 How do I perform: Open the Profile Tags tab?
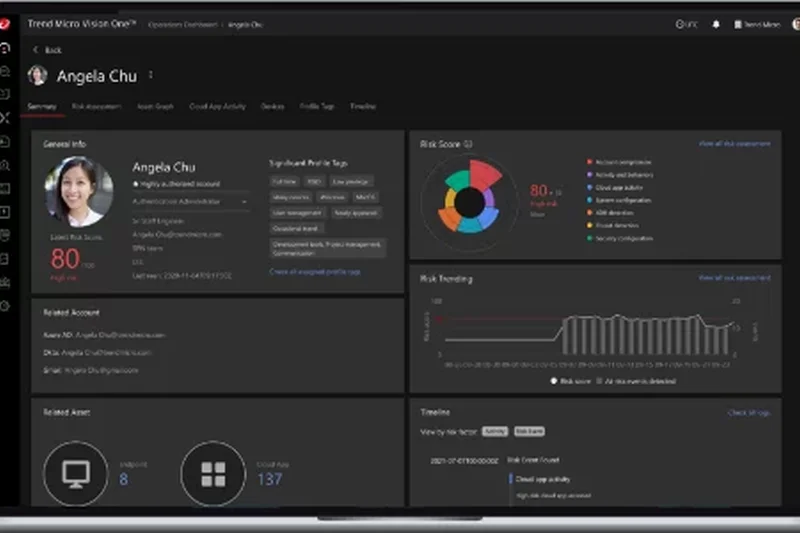coord(317,107)
